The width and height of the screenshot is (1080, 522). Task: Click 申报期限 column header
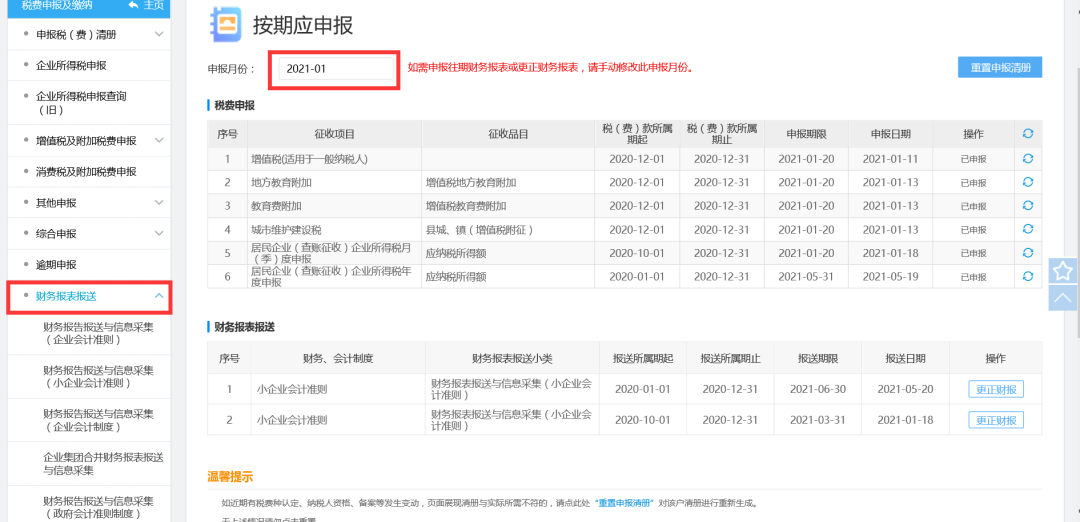click(x=807, y=134)
